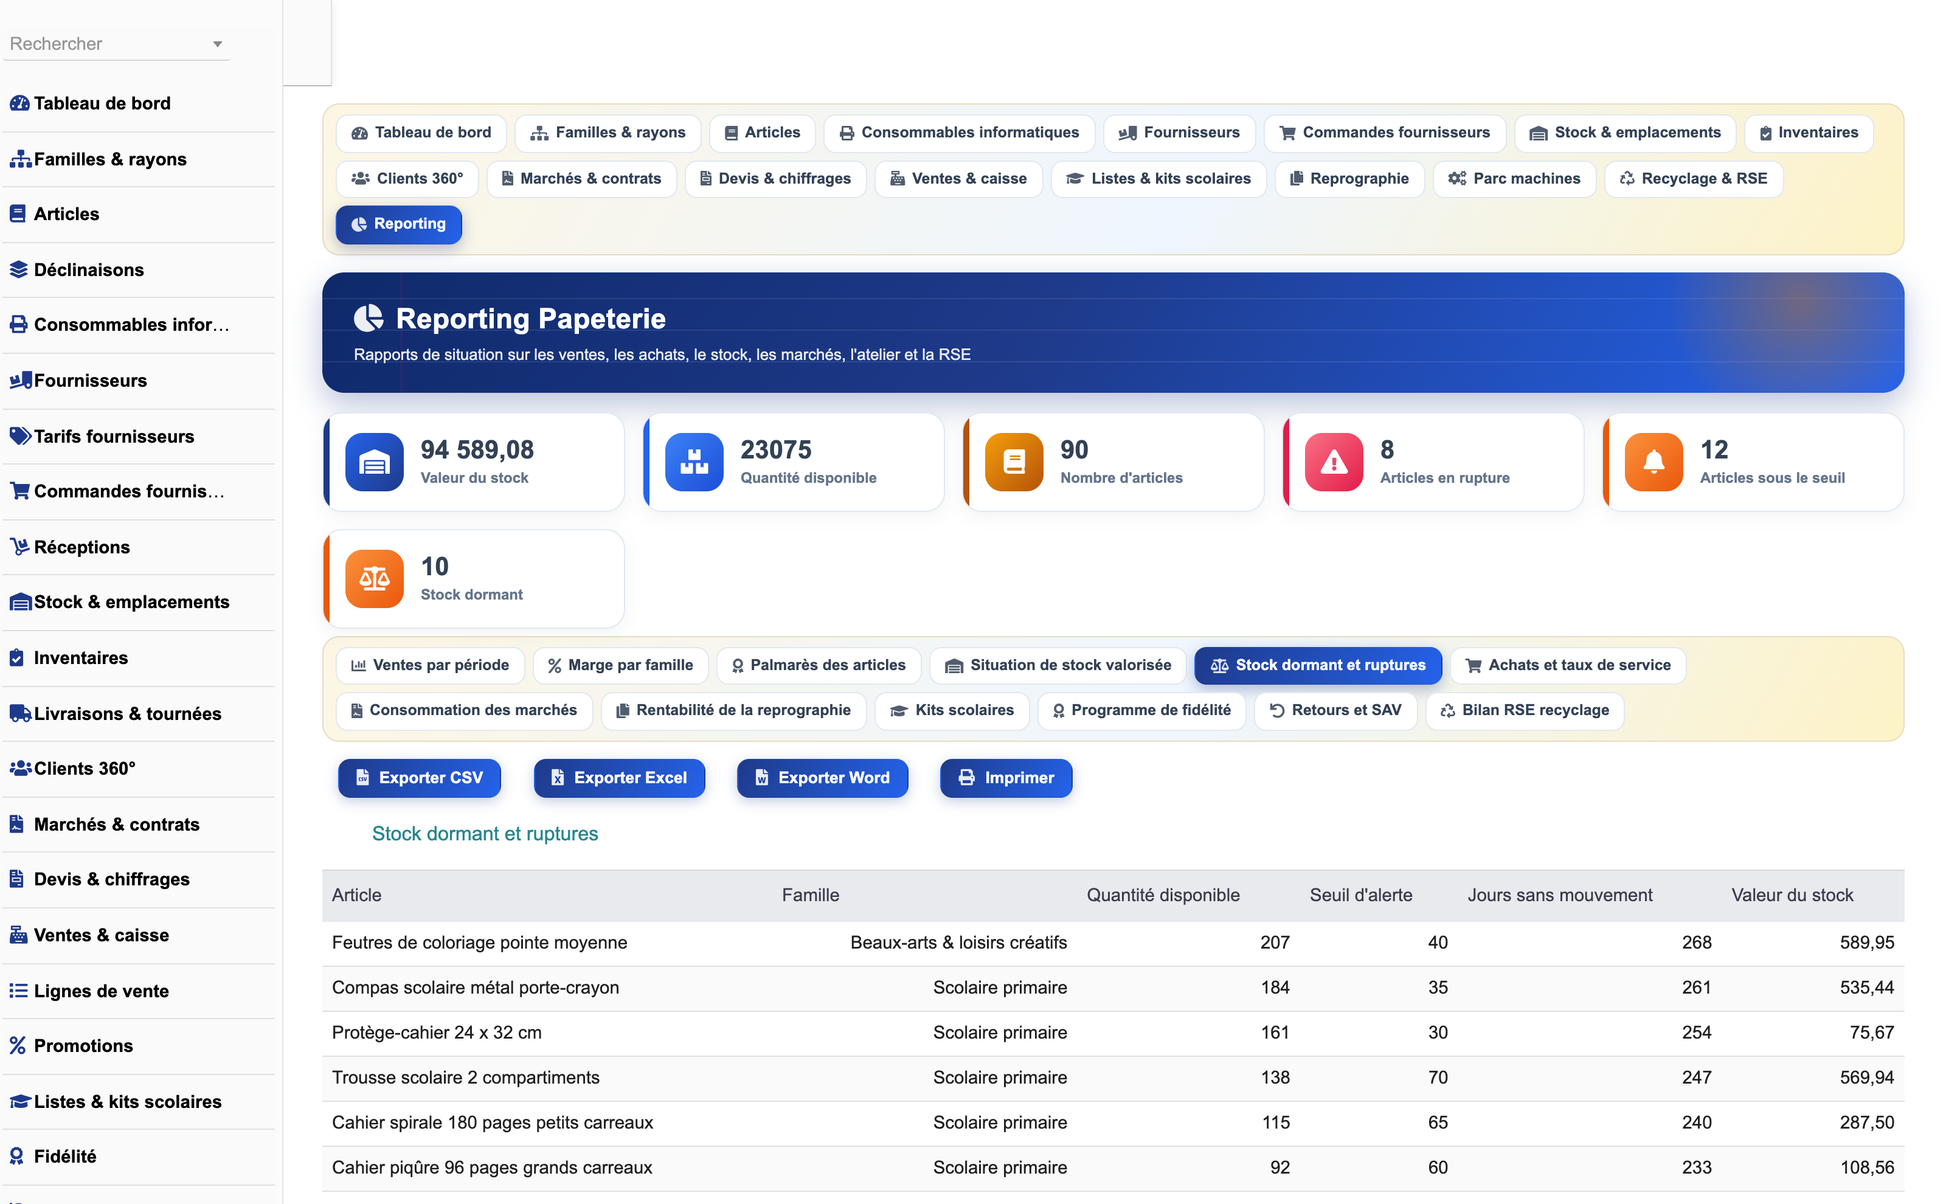
Task: Open Recyclage & RSE in top navigation
Action: click(1693, 179)
